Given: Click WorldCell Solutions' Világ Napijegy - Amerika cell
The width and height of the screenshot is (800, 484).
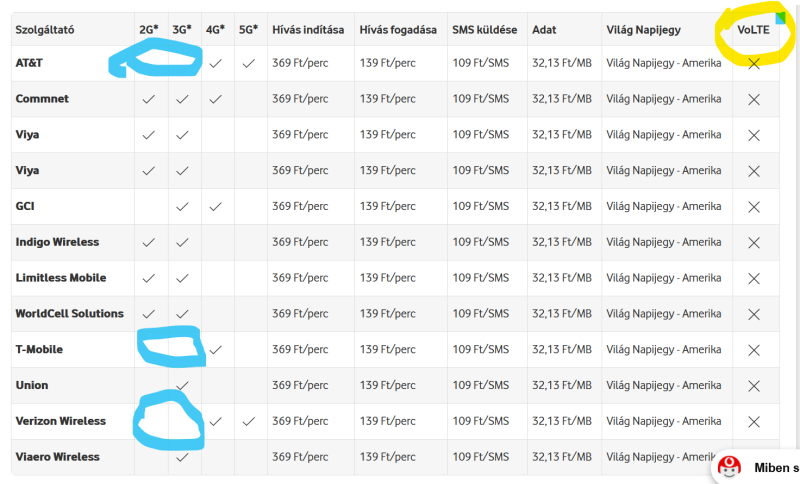Looking at the screenshot, I should click(x=664, y=314).
